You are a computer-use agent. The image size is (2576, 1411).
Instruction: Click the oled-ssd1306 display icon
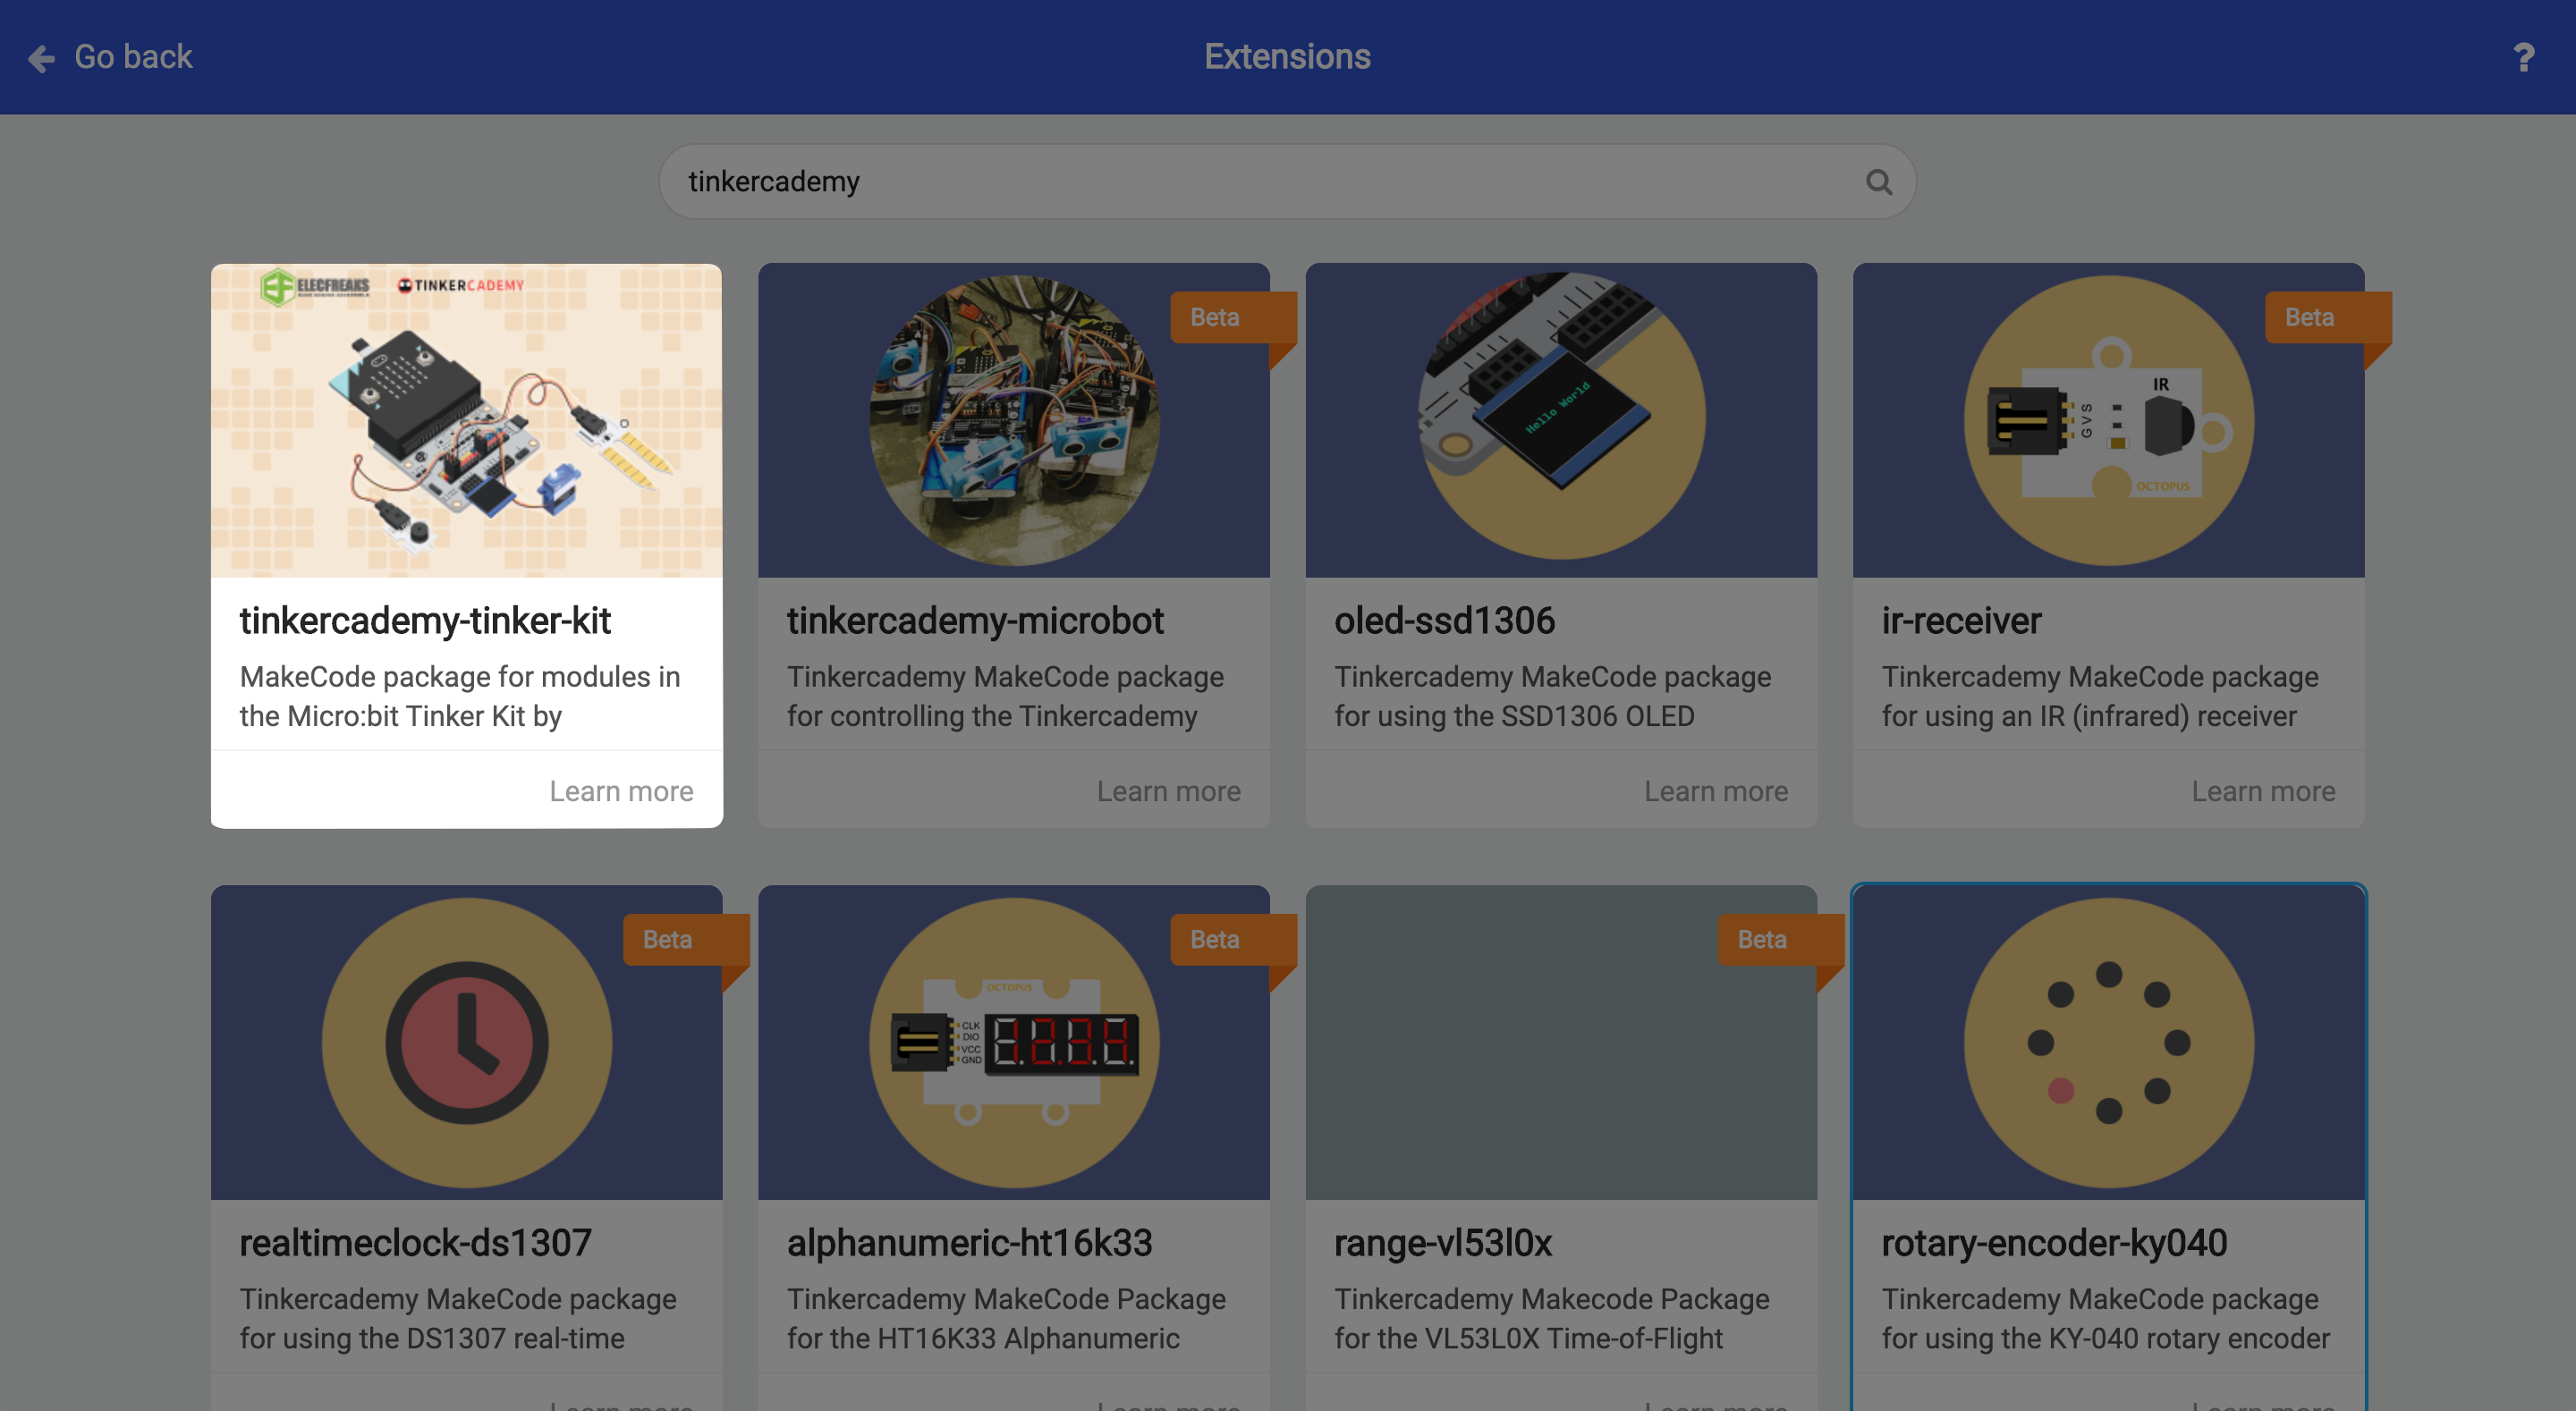tap(1560, 418)
